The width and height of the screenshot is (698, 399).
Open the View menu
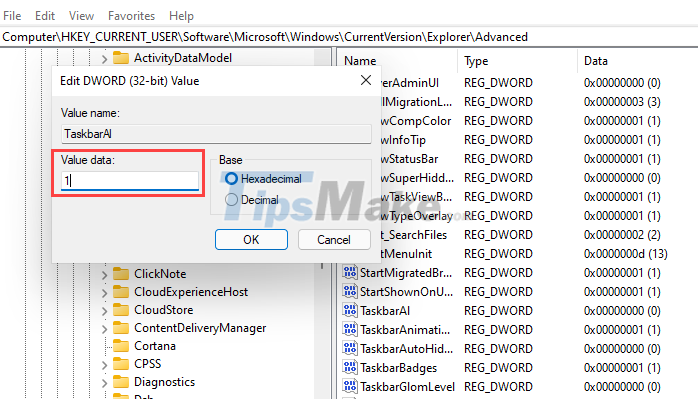tap(81, 16)
